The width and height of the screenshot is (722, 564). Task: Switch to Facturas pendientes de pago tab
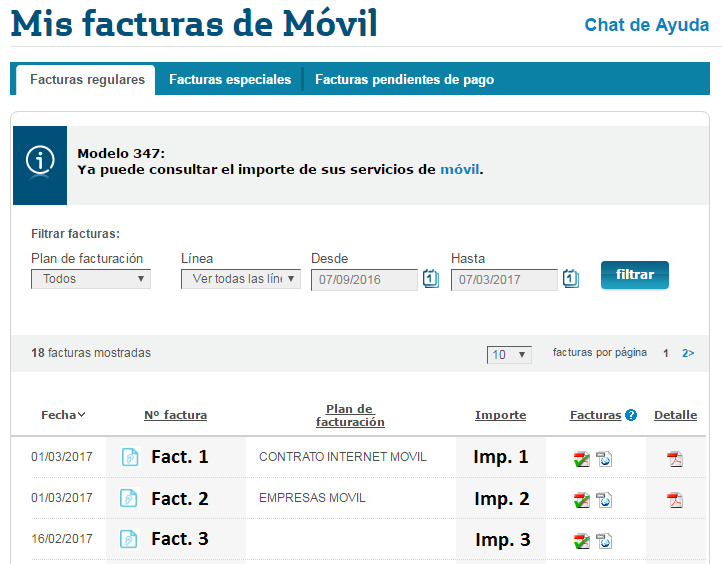[x=404, y=79]
